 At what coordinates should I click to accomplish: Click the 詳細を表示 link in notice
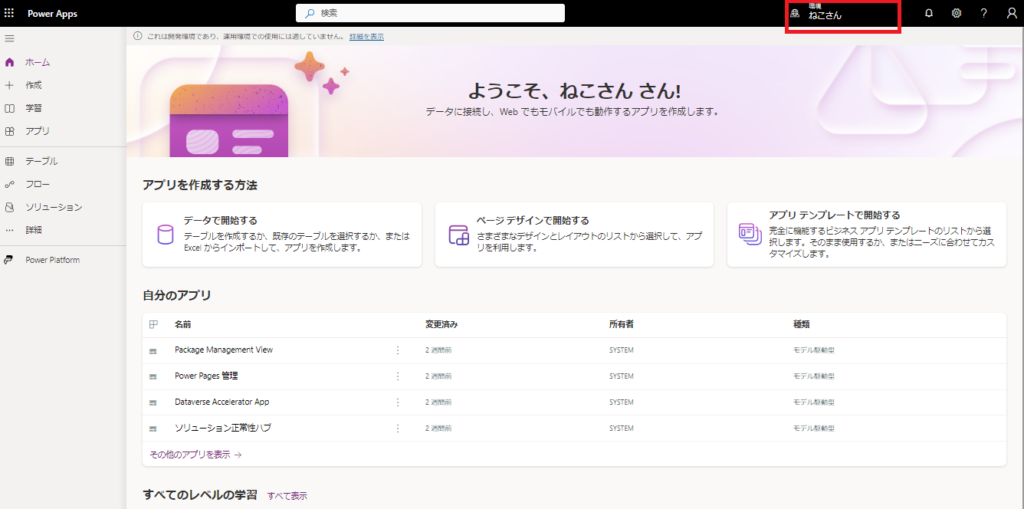(366, 37)
